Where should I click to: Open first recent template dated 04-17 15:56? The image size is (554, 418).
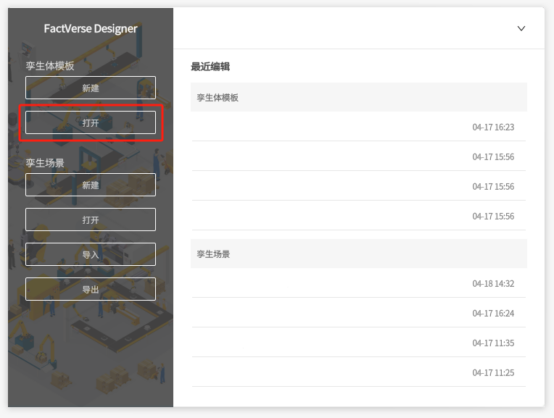point(359,157)
